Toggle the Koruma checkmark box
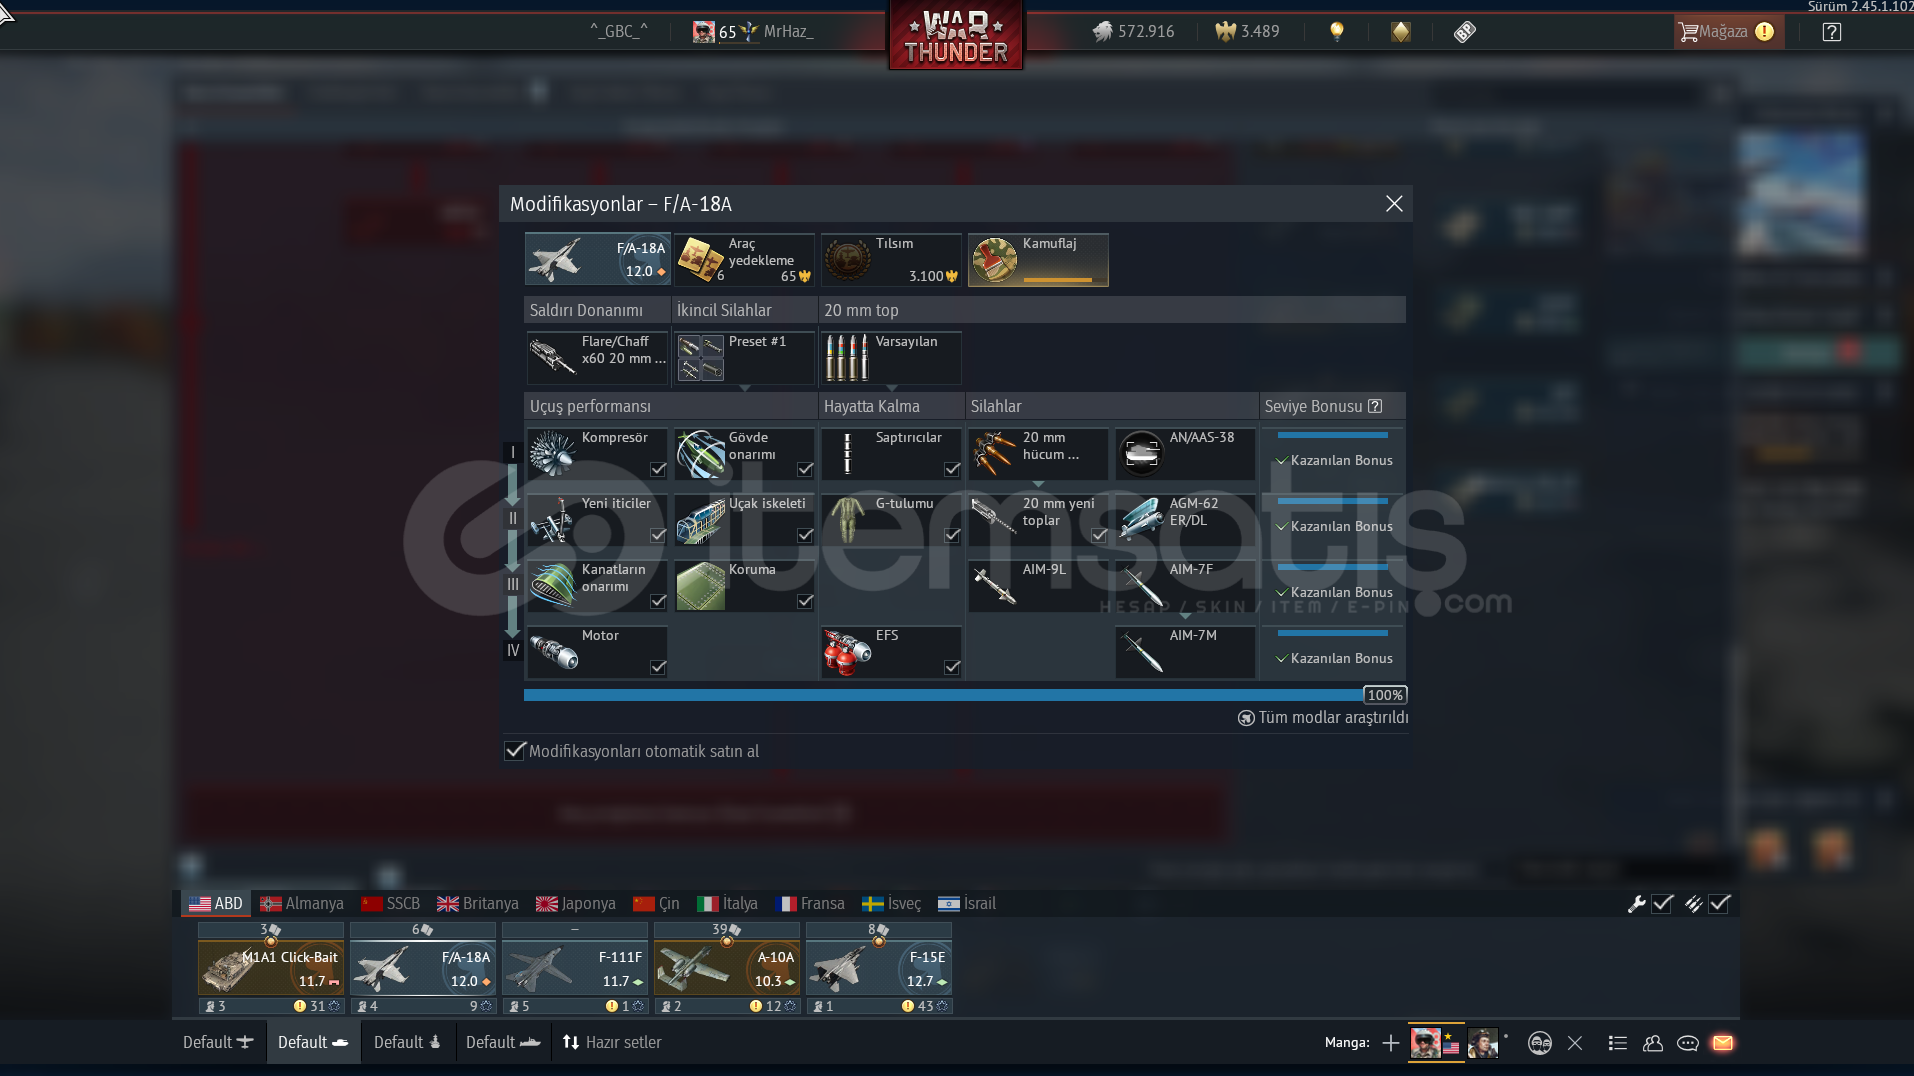 point(805,601)
